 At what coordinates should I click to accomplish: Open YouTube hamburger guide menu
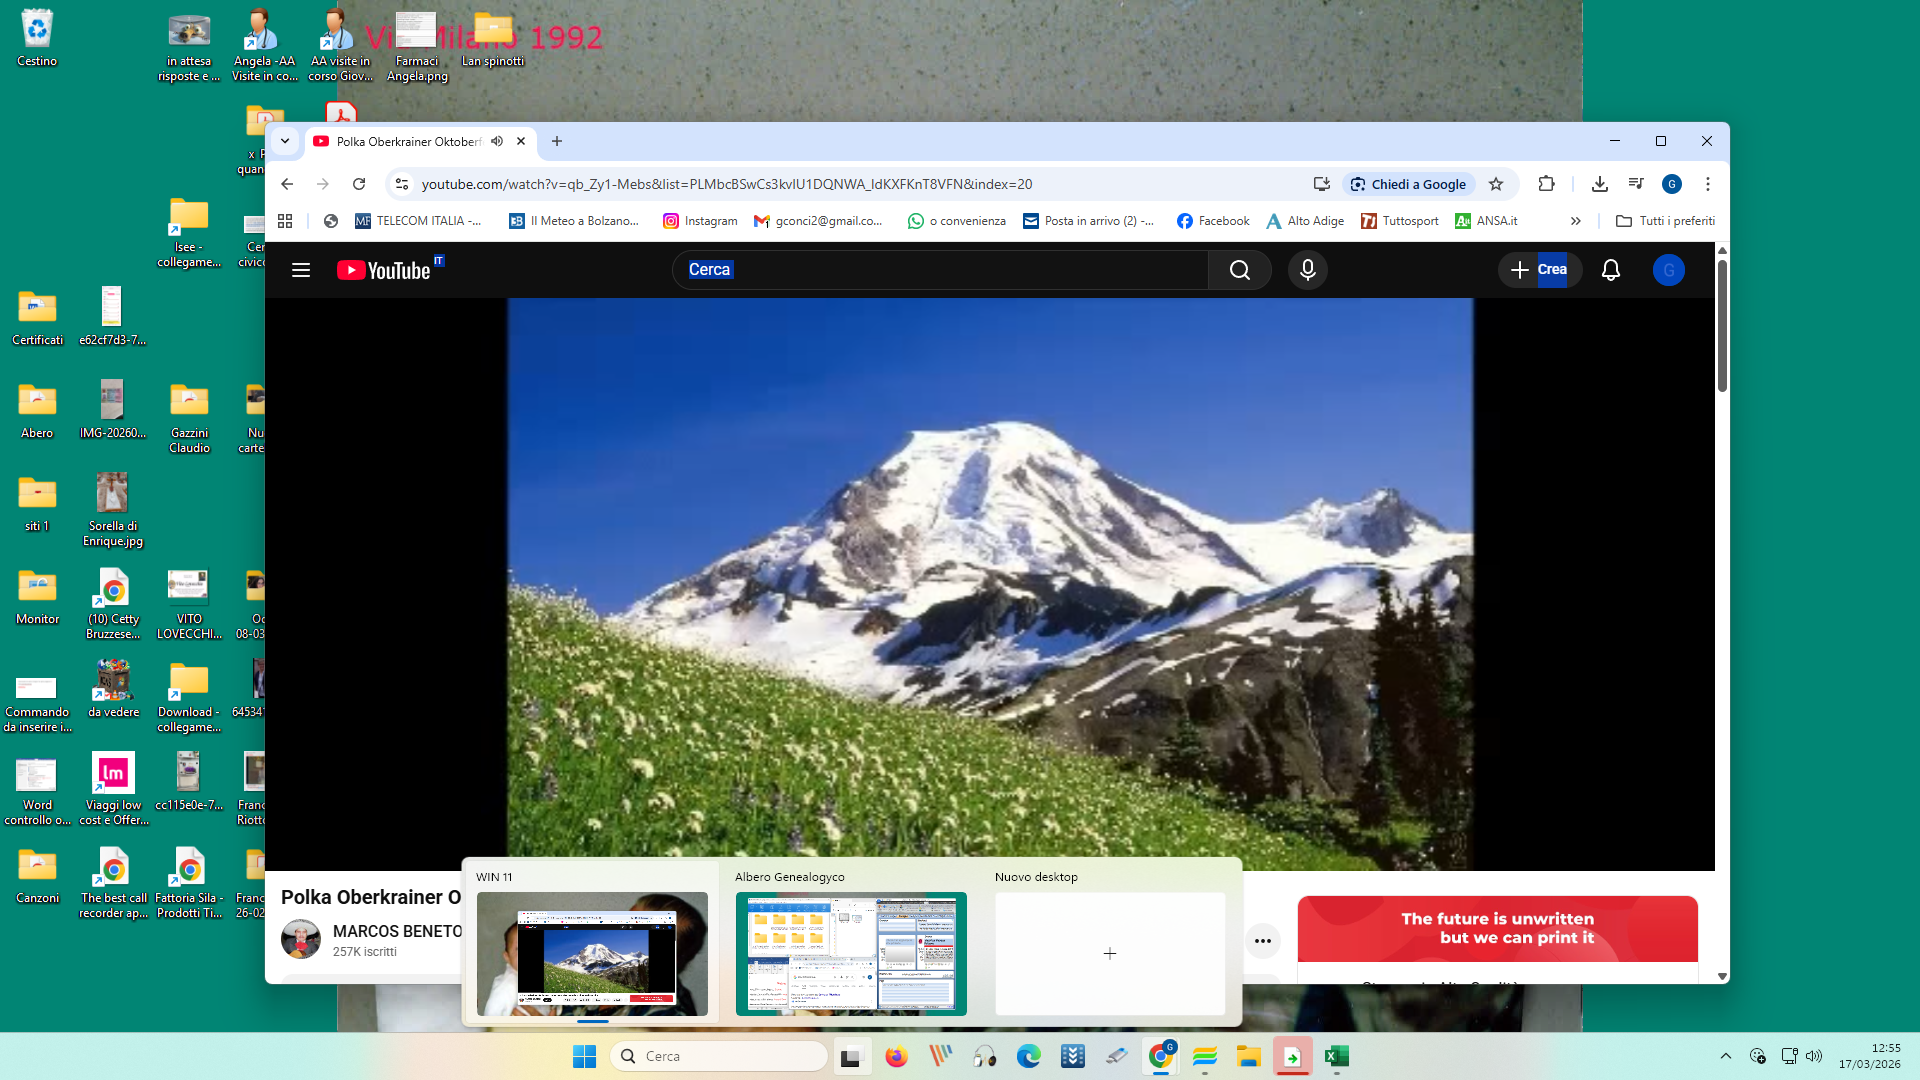click(x=301, y=270)
